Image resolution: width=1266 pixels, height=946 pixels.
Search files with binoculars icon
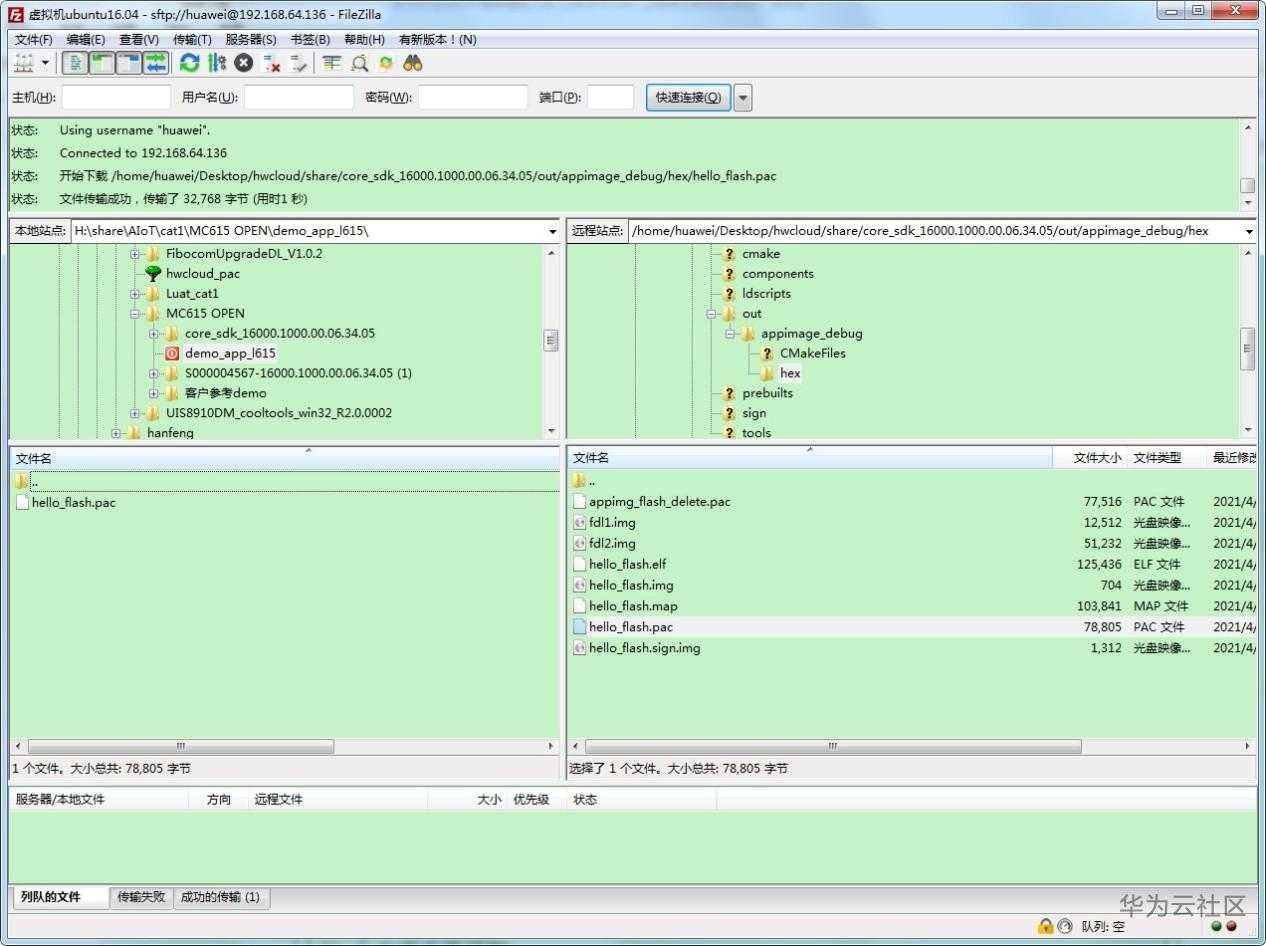[x=413, y=63]
